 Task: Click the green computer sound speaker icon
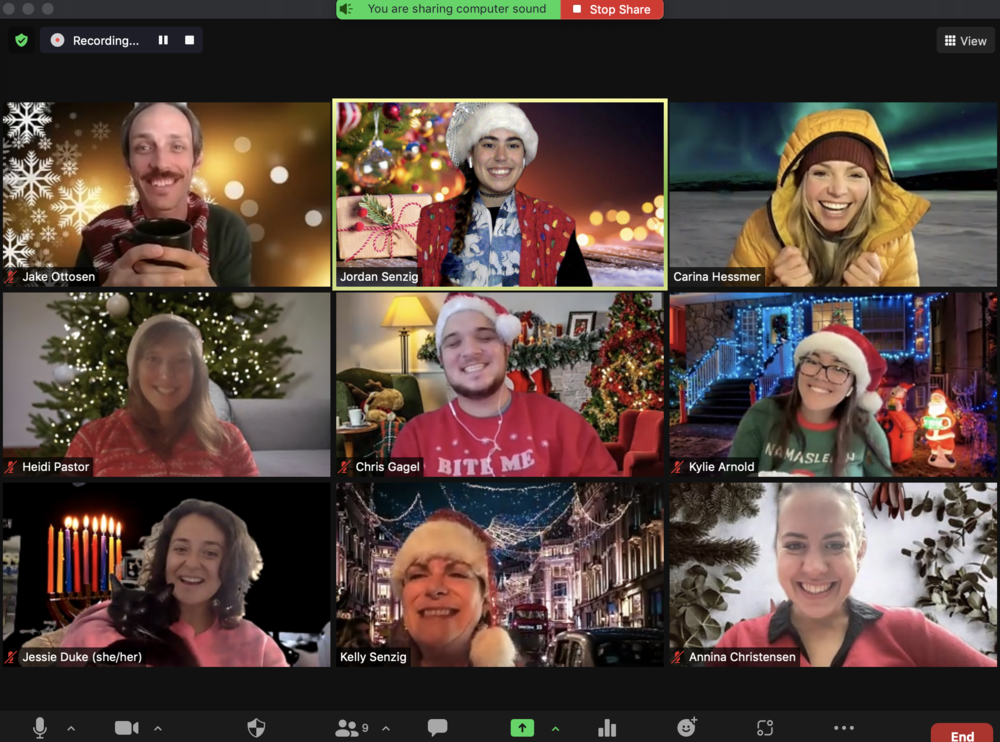click(346, 9)
